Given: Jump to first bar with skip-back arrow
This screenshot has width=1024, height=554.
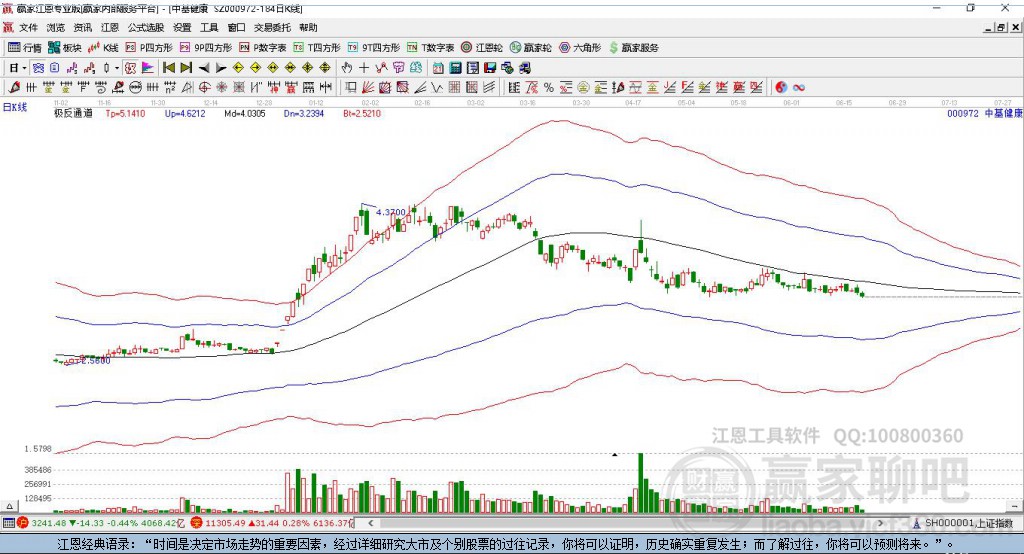Looking at the screenshot, I should coord(168,68).
